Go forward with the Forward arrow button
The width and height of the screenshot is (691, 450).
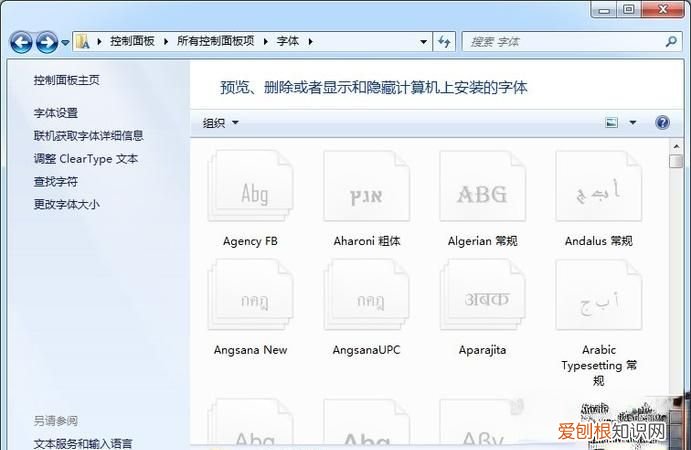click(47, 42)
